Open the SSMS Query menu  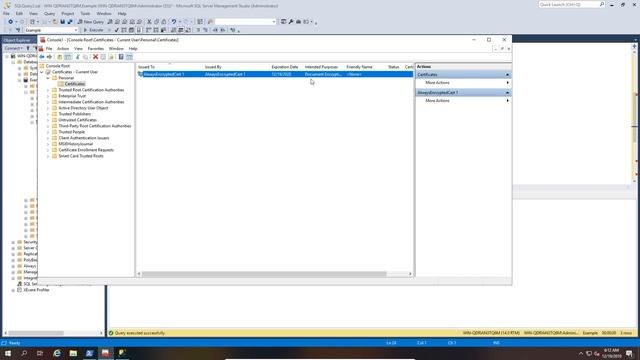pyautogui.click(x=49, y=13)
